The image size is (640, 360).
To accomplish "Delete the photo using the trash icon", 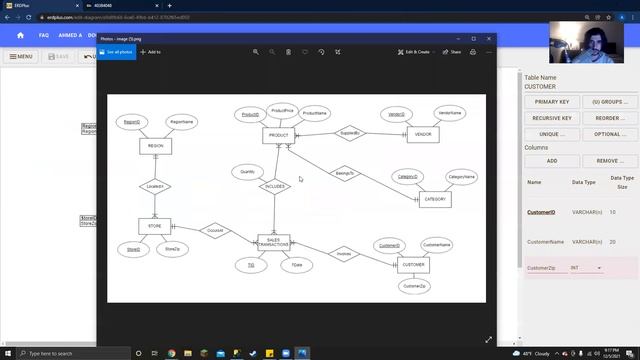I will point(288,52).
